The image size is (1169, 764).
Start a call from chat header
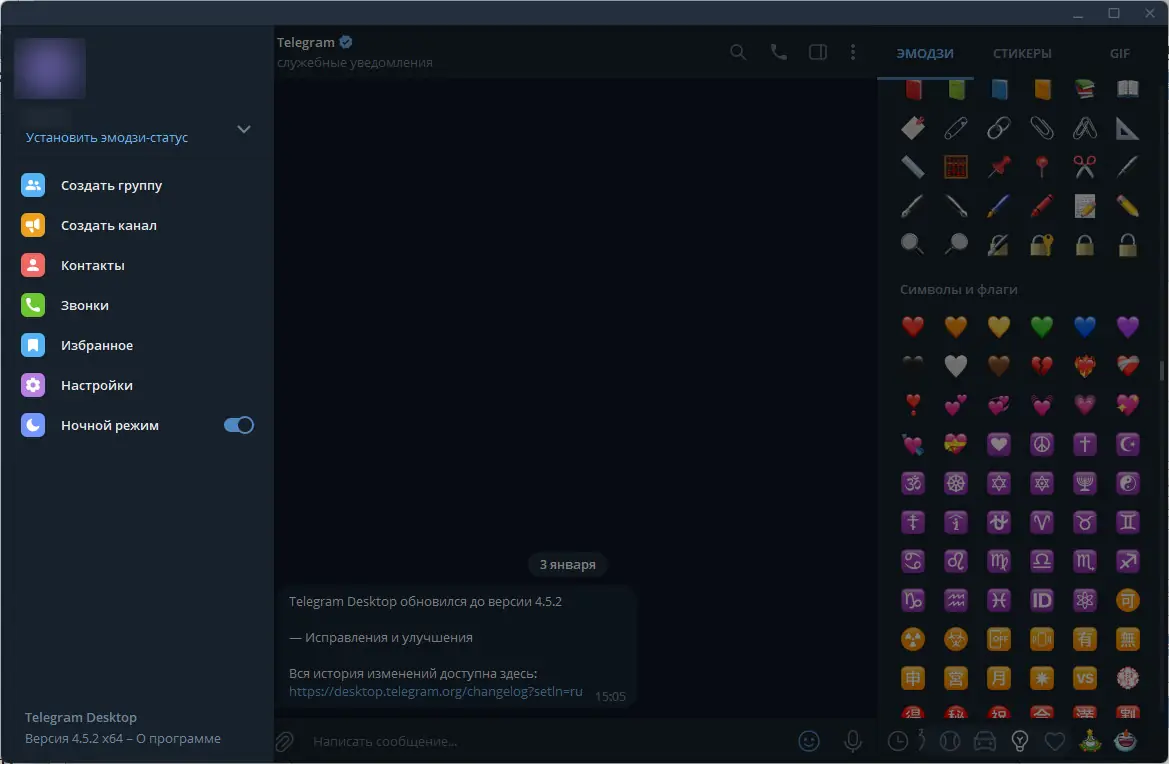(x=778, y=52)
